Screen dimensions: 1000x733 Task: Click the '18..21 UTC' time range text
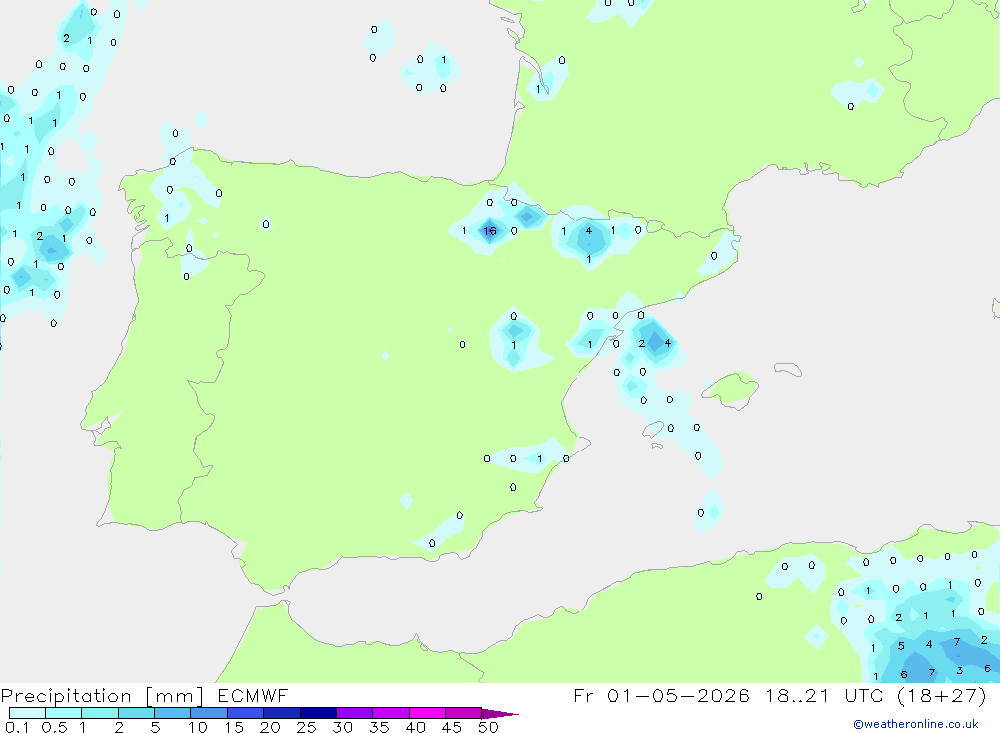coord(824,695)
